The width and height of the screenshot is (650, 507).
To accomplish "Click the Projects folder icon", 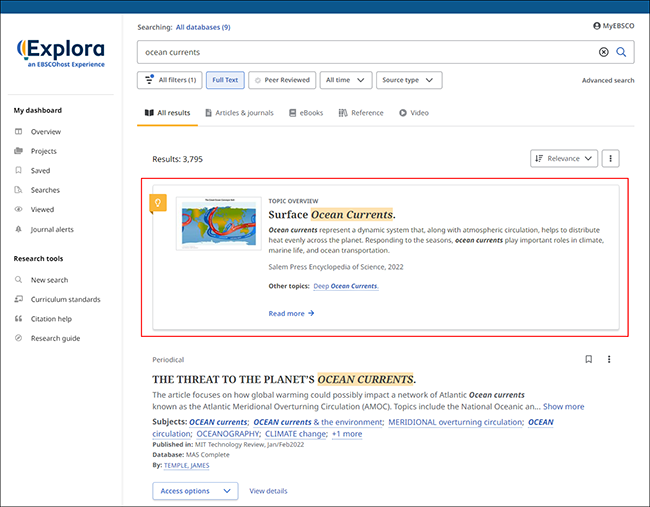I will [x=18, y=151].
